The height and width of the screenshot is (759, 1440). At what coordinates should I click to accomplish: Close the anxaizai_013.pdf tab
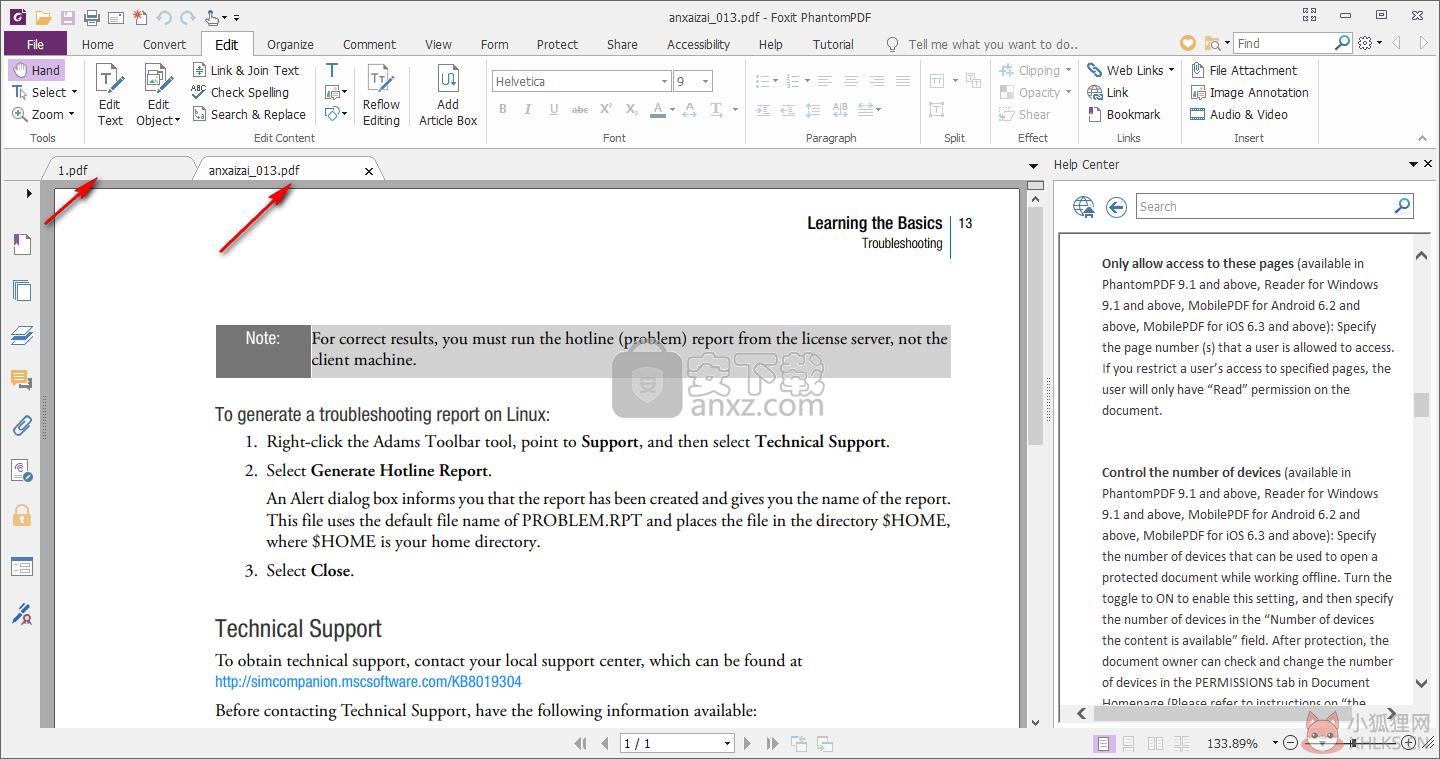[x=369, y=171]
